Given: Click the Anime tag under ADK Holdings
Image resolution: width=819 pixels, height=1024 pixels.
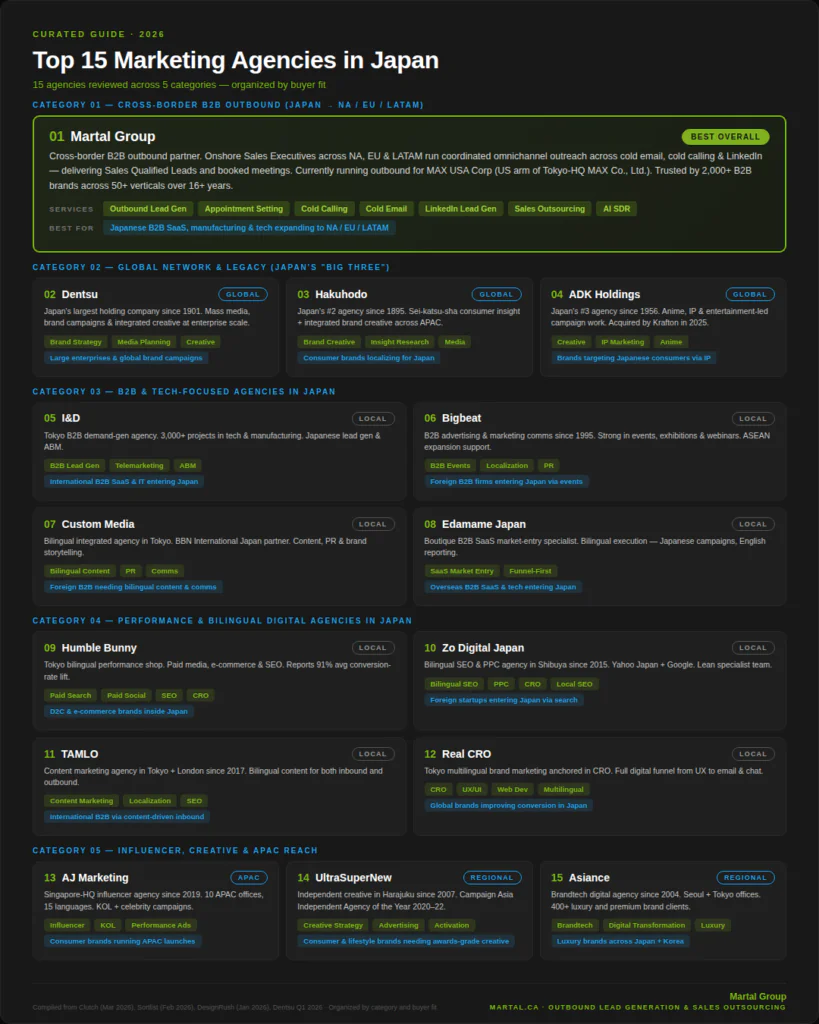Looking at the screenshot, I should click(x=671, y=342).
